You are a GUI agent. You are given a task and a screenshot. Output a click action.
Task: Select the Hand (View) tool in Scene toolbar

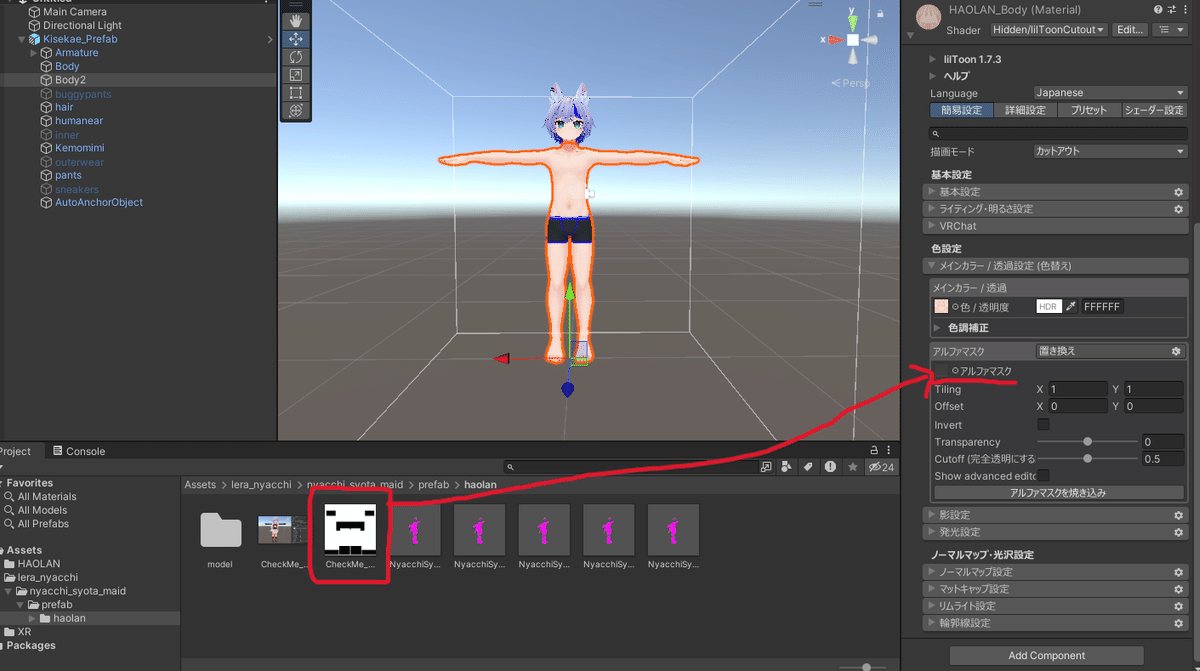(x=297, y=20)
